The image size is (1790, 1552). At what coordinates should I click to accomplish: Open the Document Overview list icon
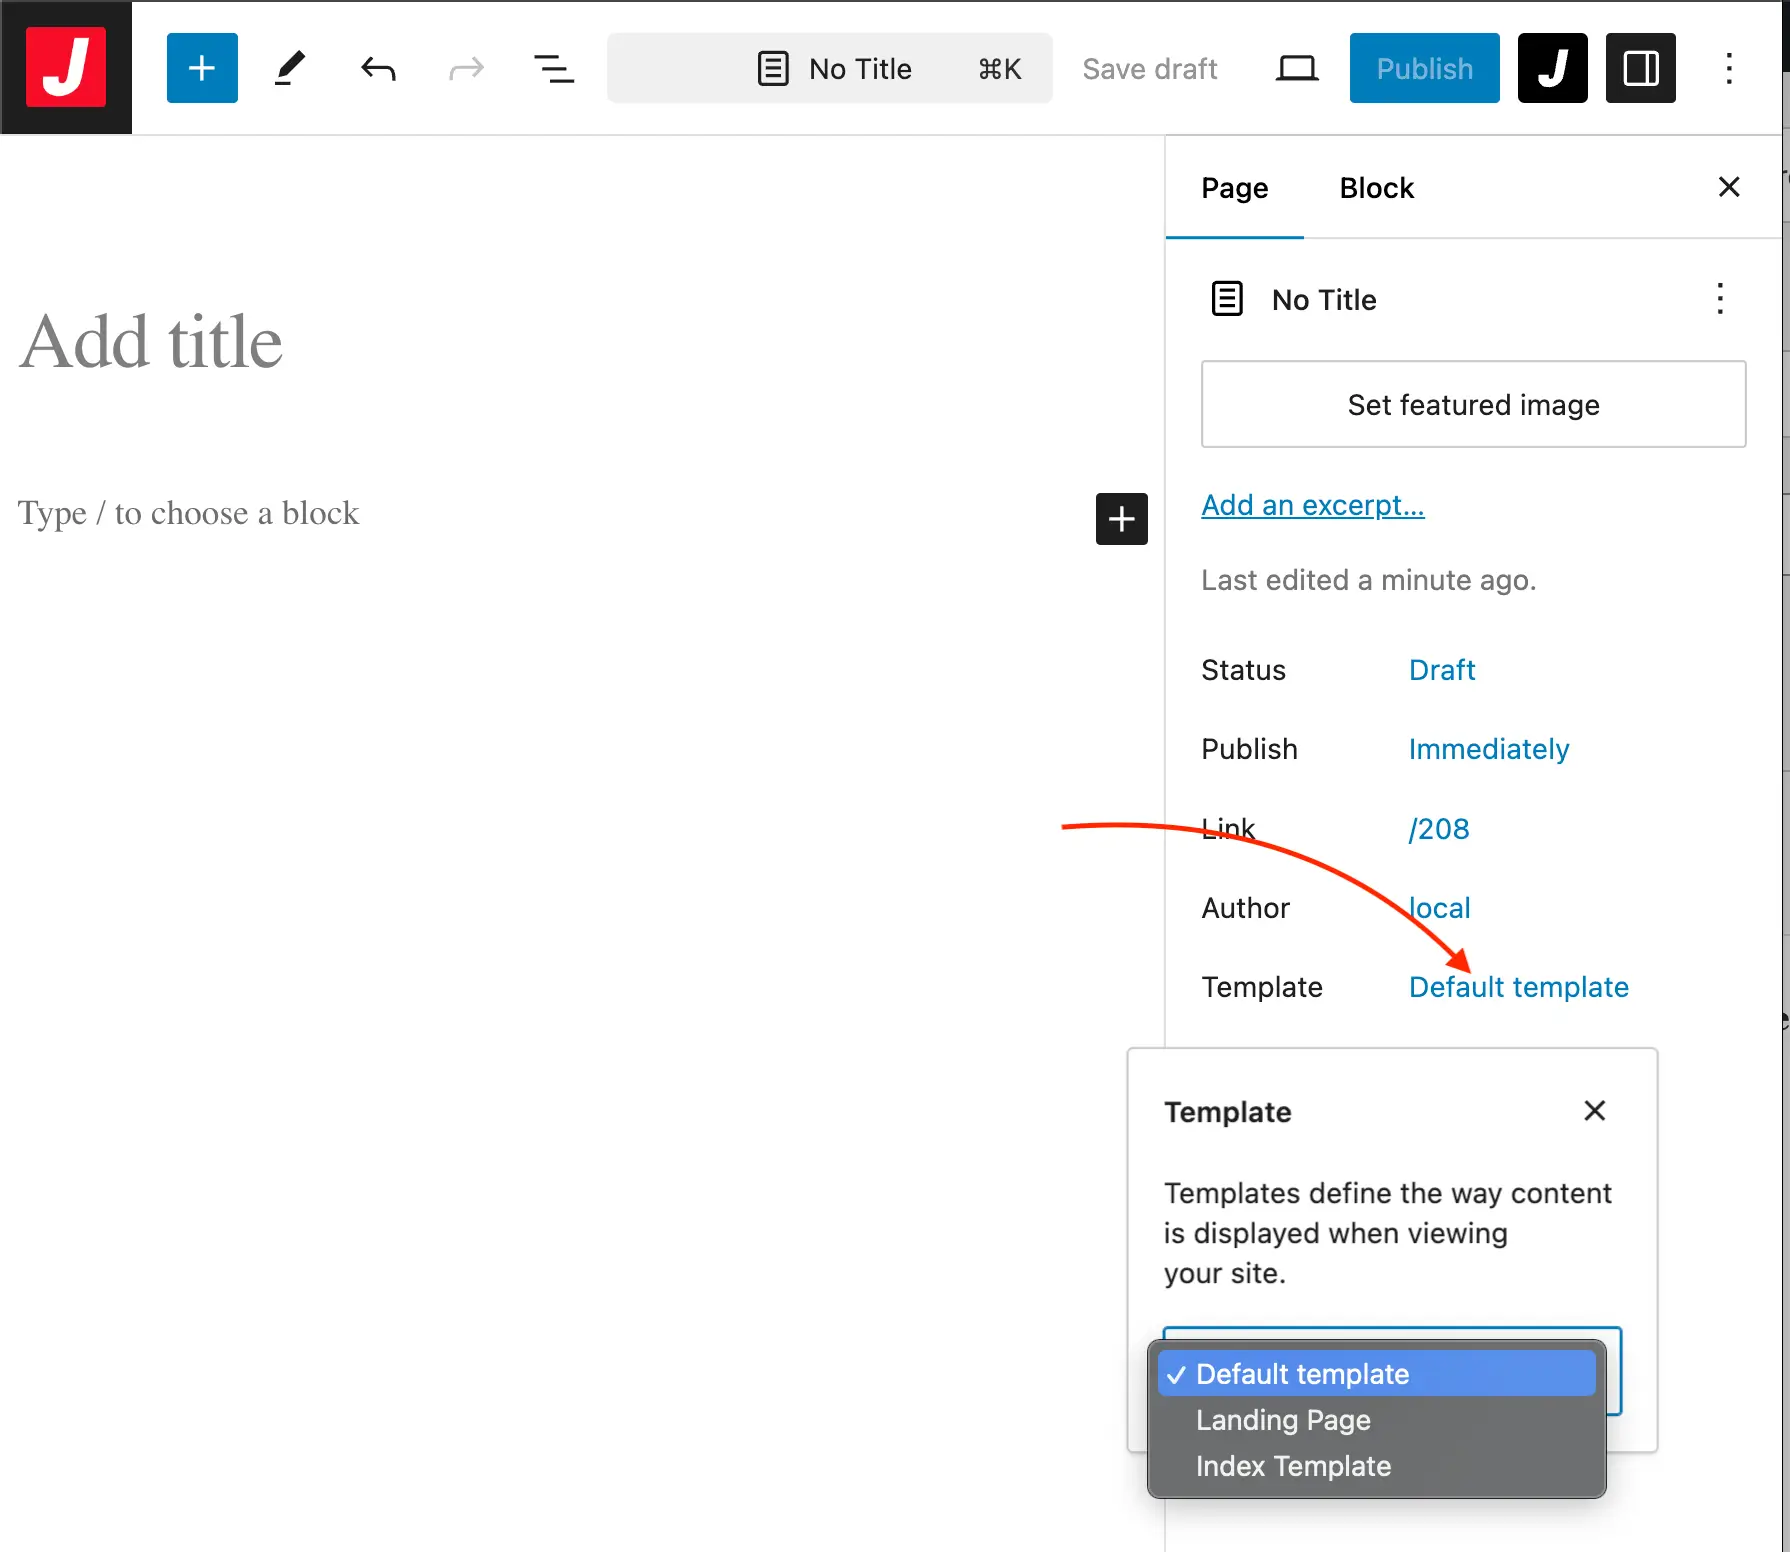(553, 68)
